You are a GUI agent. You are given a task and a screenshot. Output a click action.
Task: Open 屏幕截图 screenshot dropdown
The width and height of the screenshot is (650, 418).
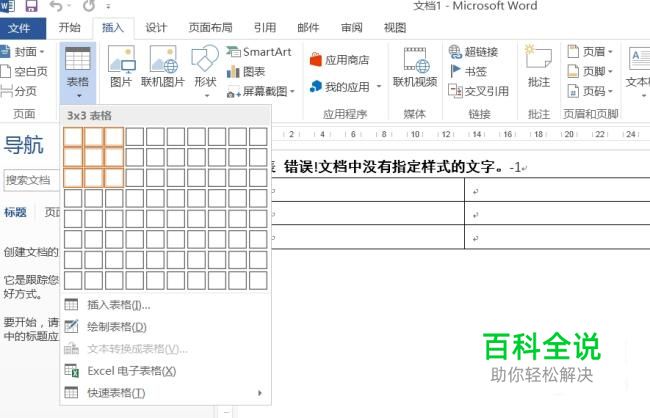261,91
